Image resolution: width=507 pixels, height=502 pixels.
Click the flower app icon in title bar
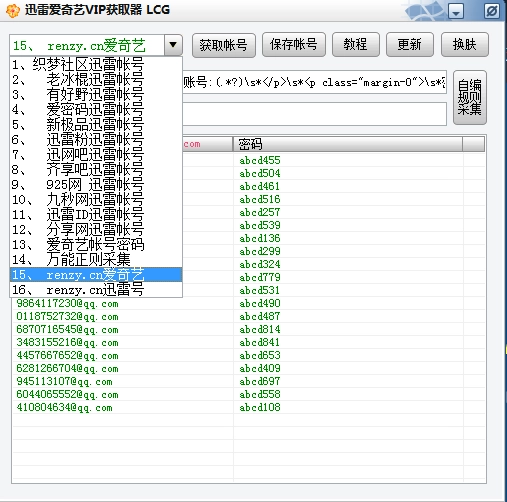tap(13, 11)
